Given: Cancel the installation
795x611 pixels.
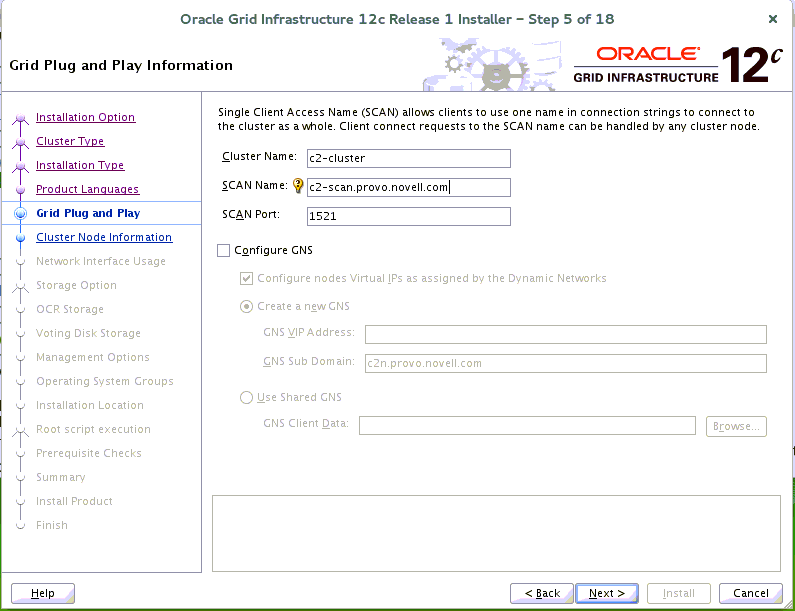Looking at the screenshot, I should [750, 593].
